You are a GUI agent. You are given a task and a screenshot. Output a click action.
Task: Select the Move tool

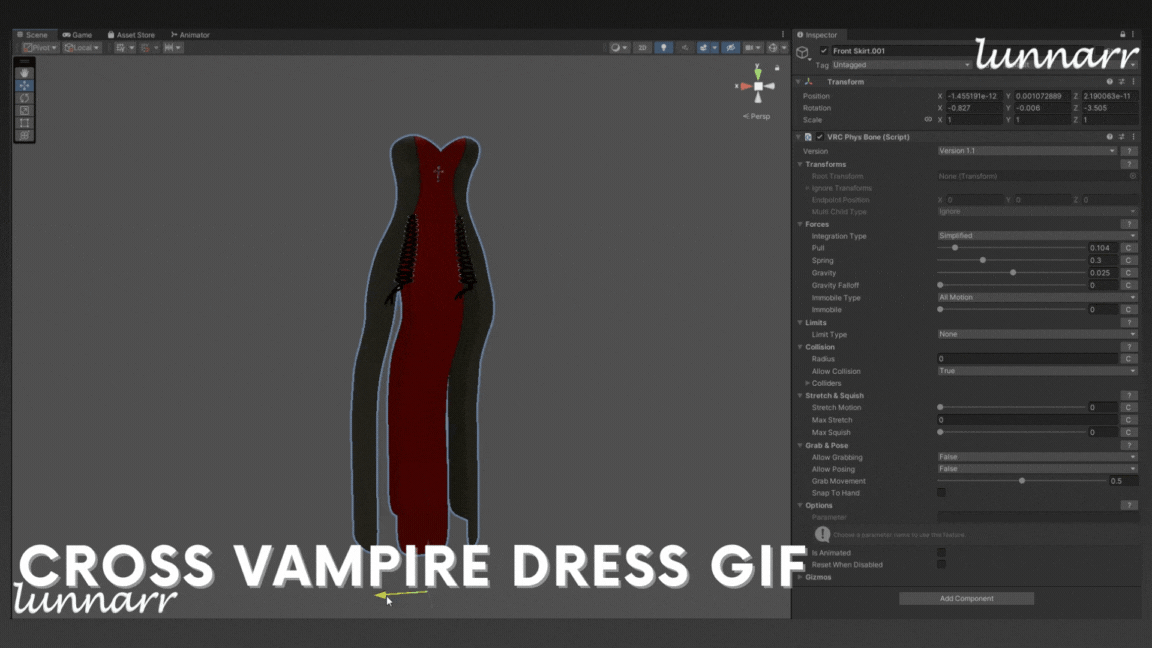(x=25, y=86)
